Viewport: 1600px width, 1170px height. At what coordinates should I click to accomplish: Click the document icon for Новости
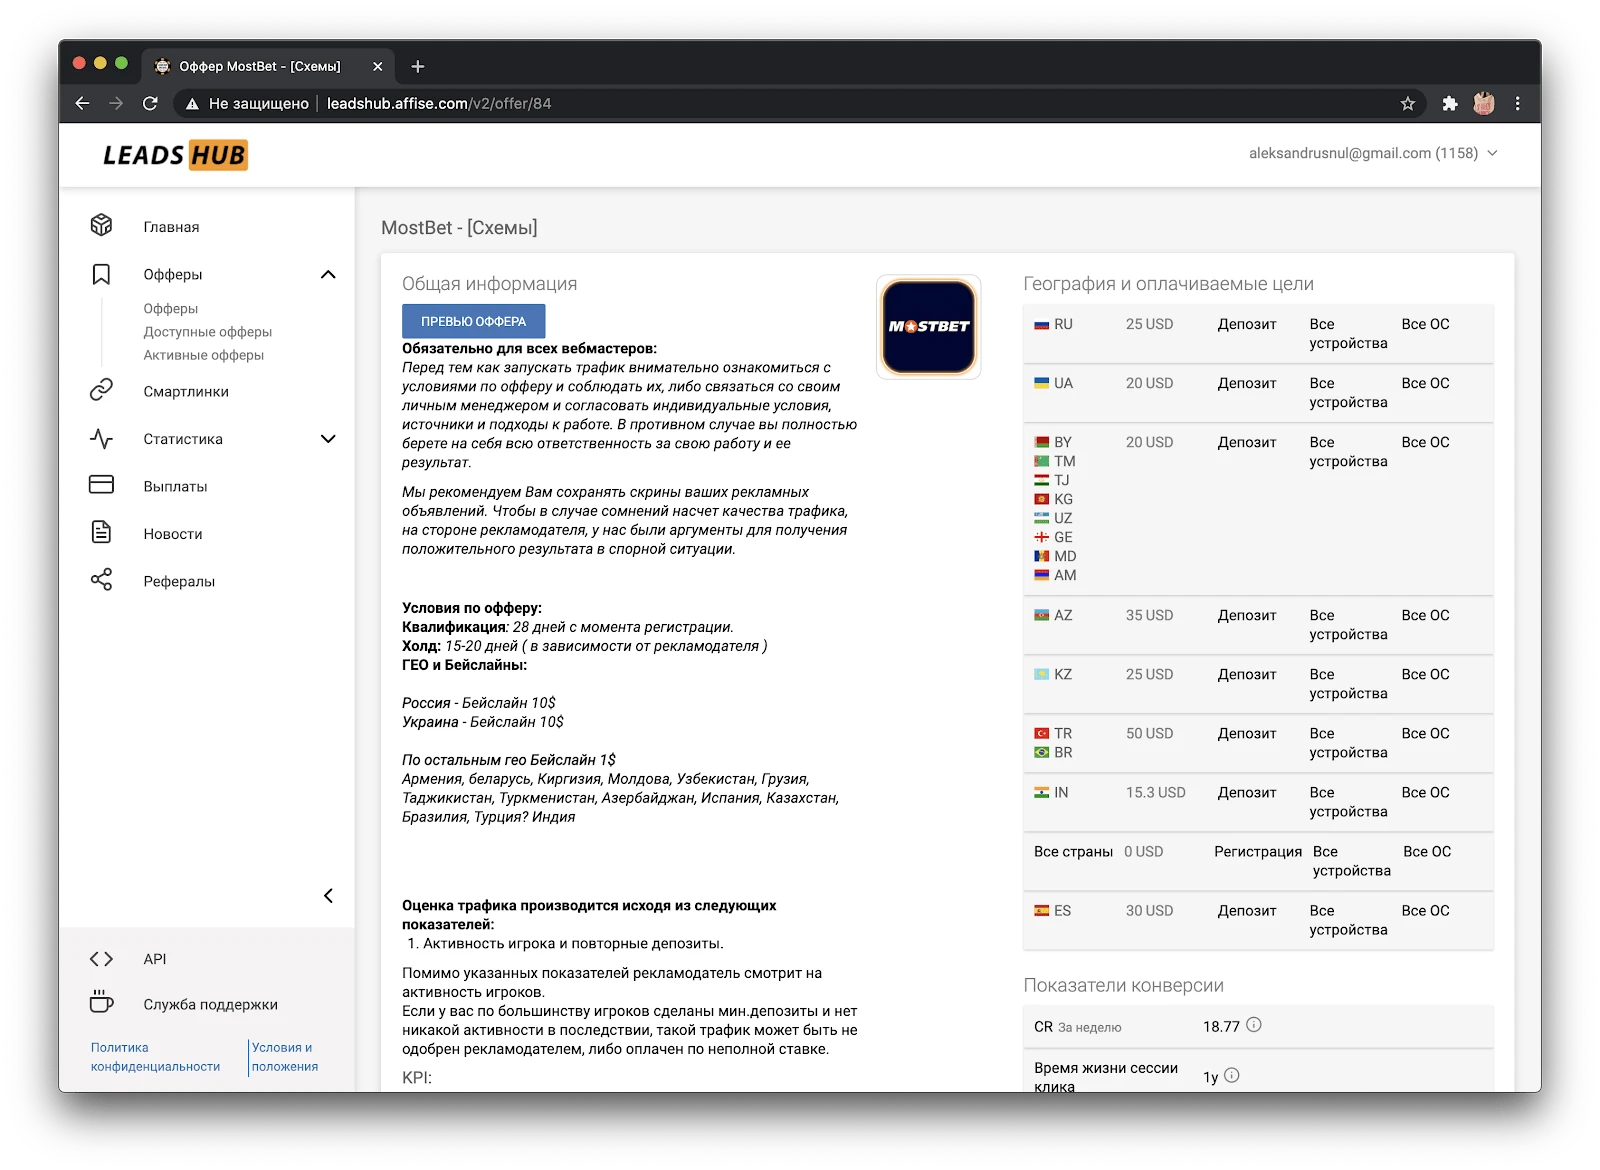(101, 532)
